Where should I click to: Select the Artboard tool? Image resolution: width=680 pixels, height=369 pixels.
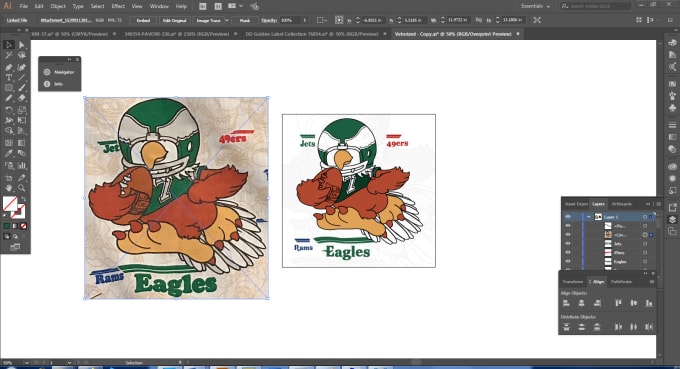(8, 177)
